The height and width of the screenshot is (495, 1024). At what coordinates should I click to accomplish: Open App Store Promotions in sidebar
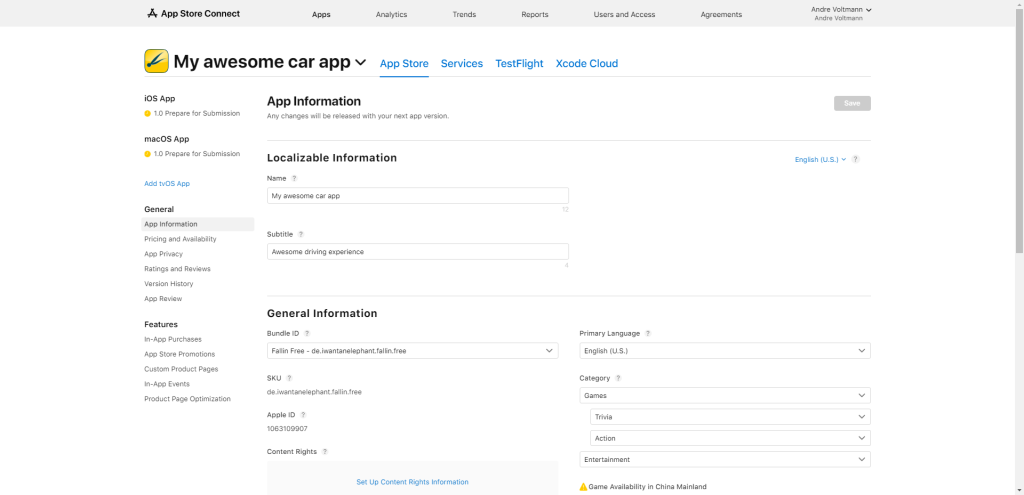(180, 355)
